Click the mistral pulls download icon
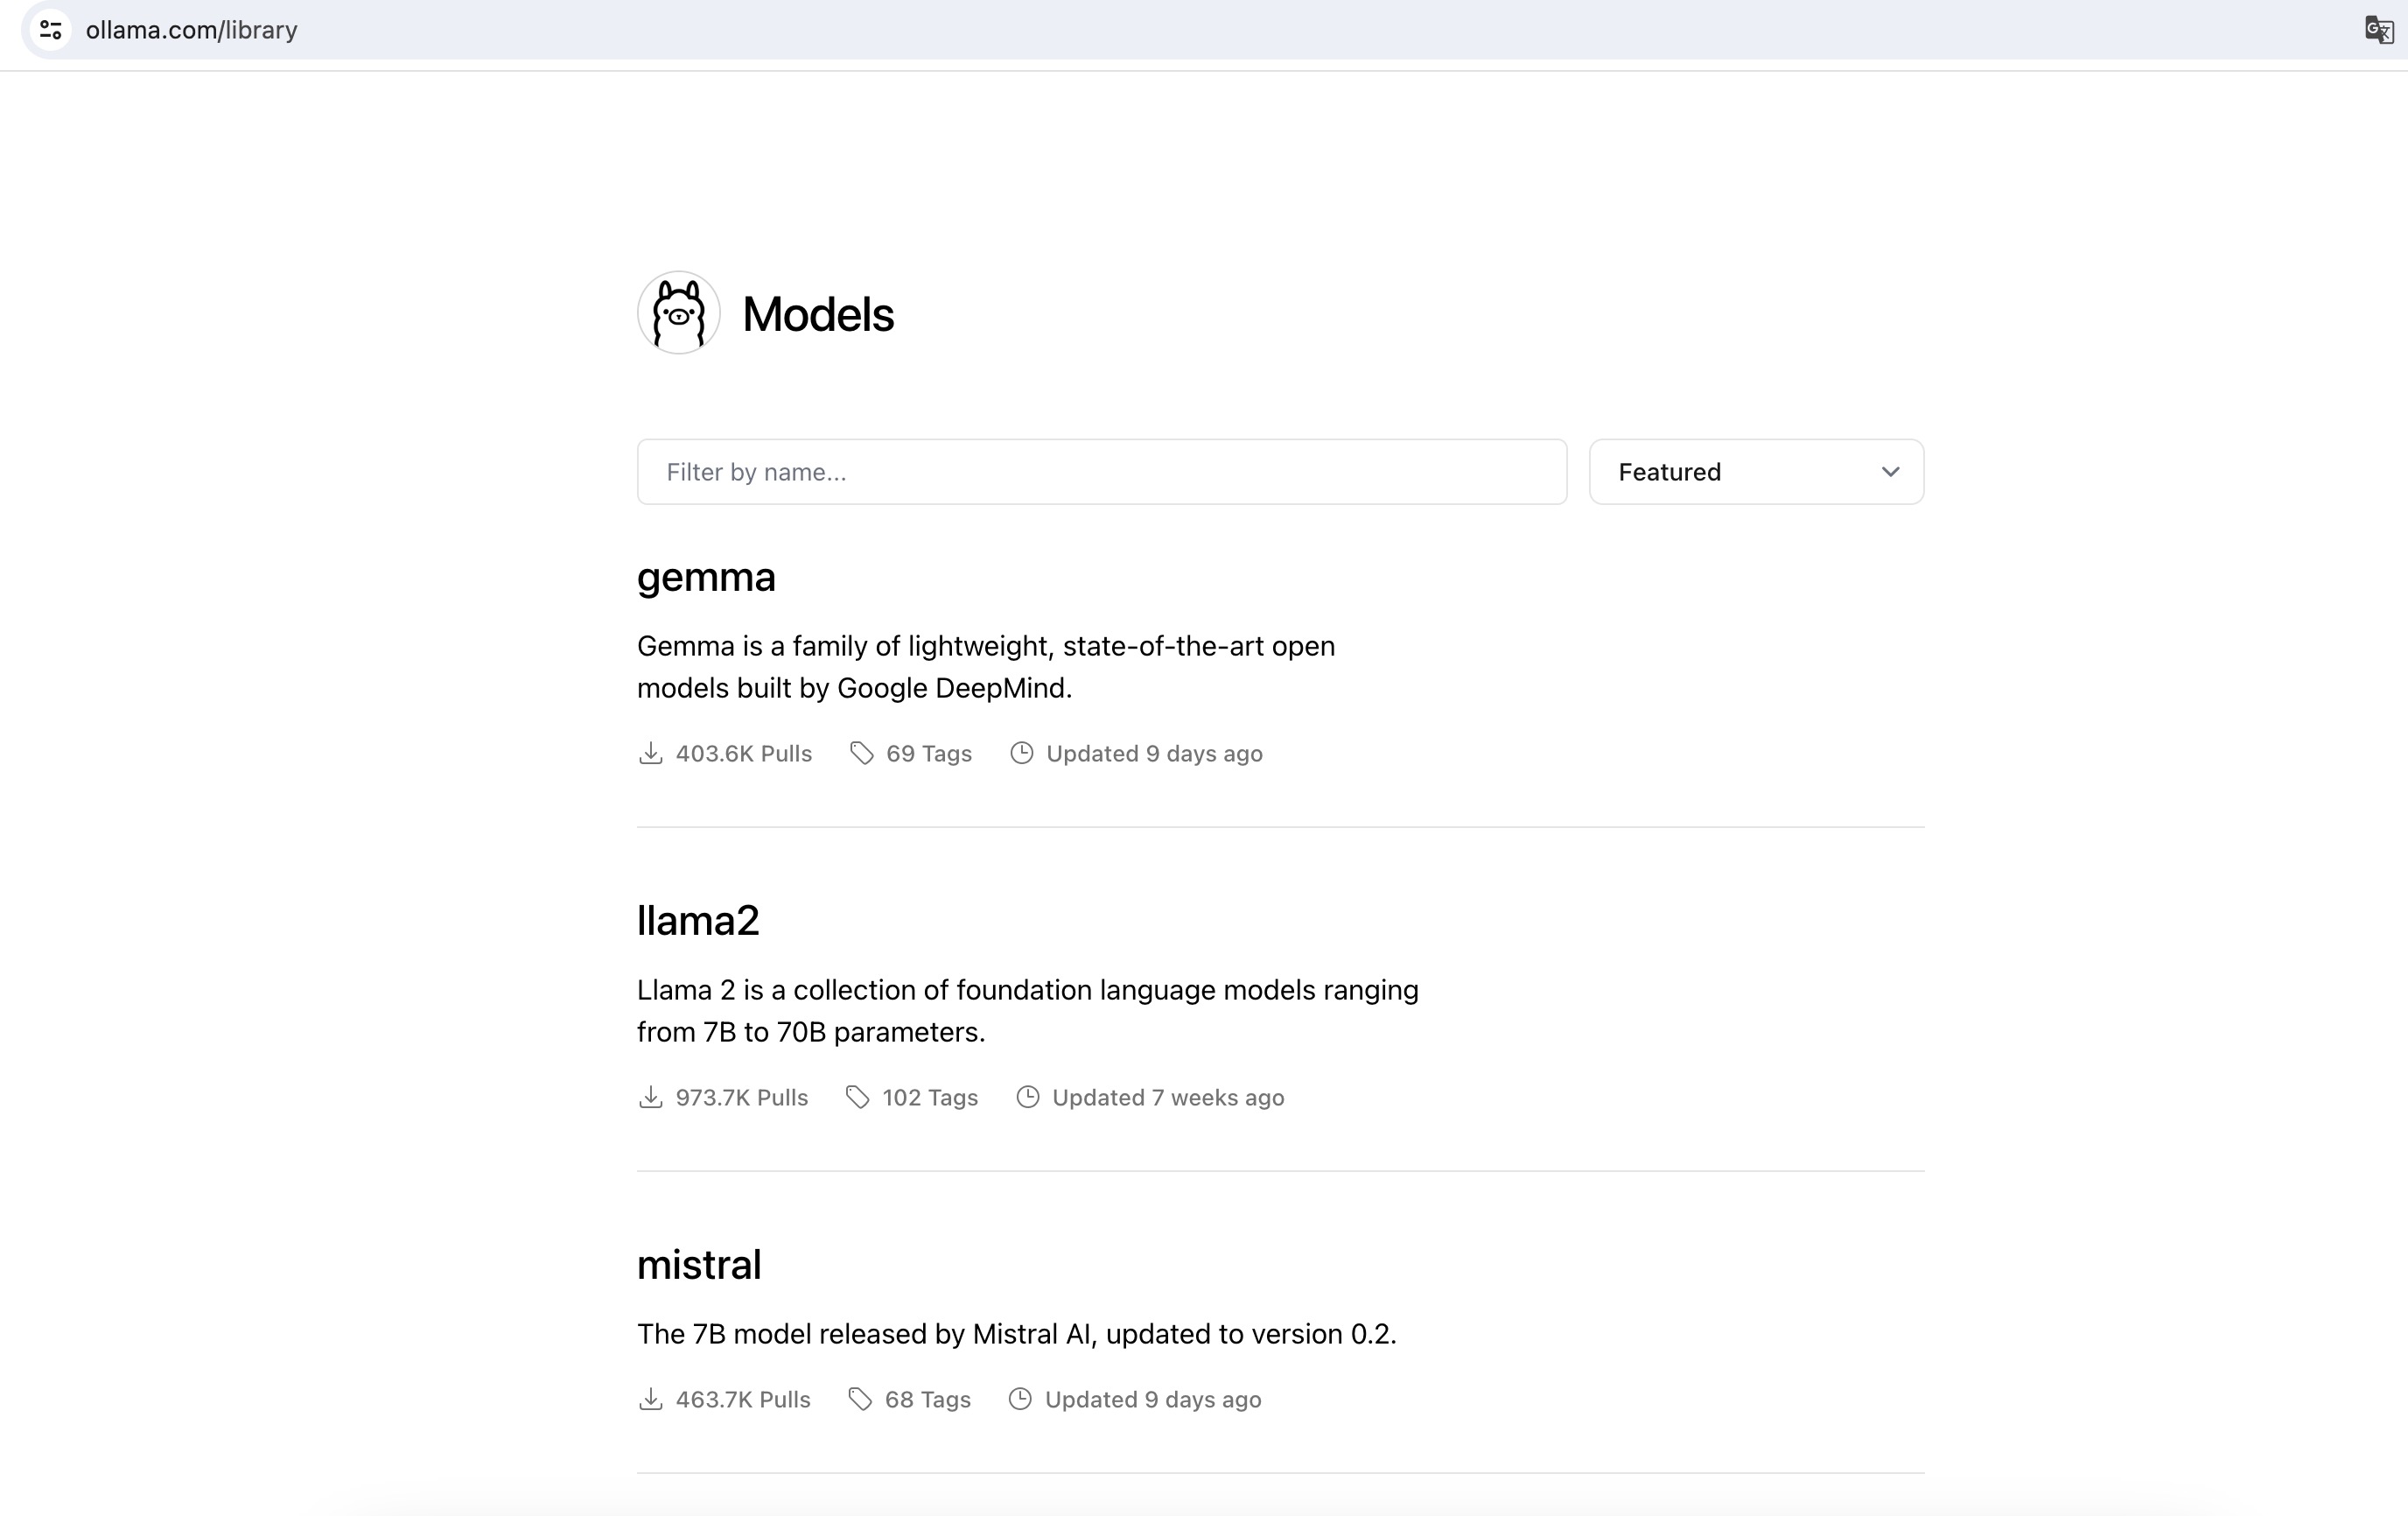2408x1516 pixels. click(650, 1399)
